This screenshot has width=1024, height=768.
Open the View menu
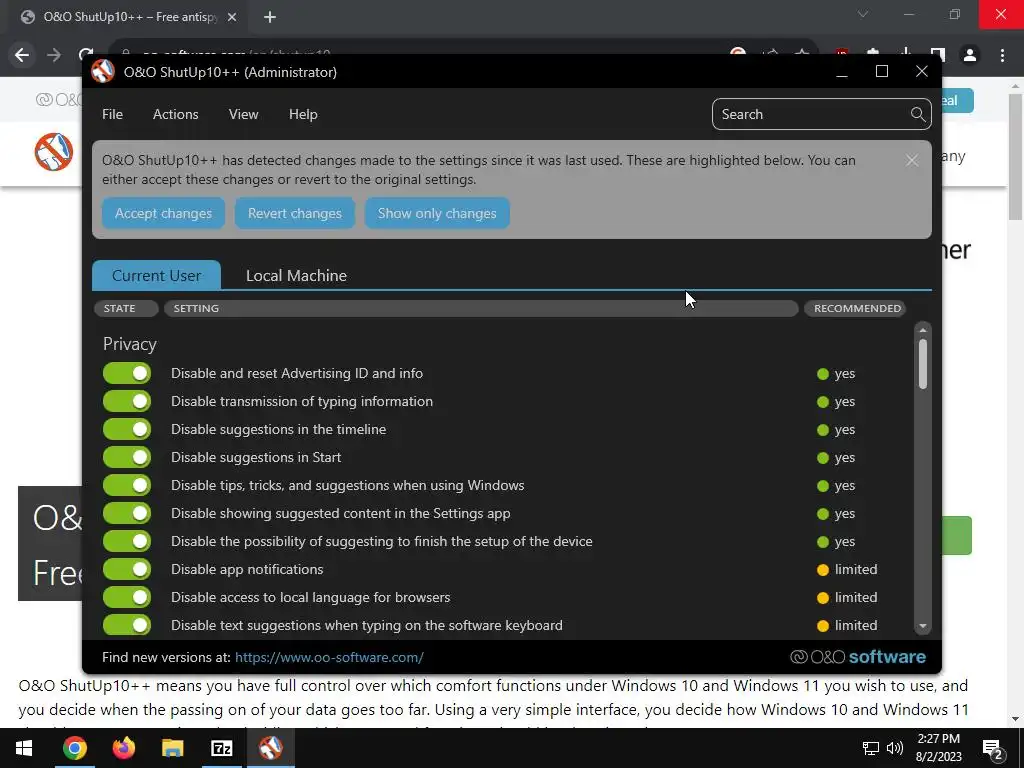[x=244, y=114]
